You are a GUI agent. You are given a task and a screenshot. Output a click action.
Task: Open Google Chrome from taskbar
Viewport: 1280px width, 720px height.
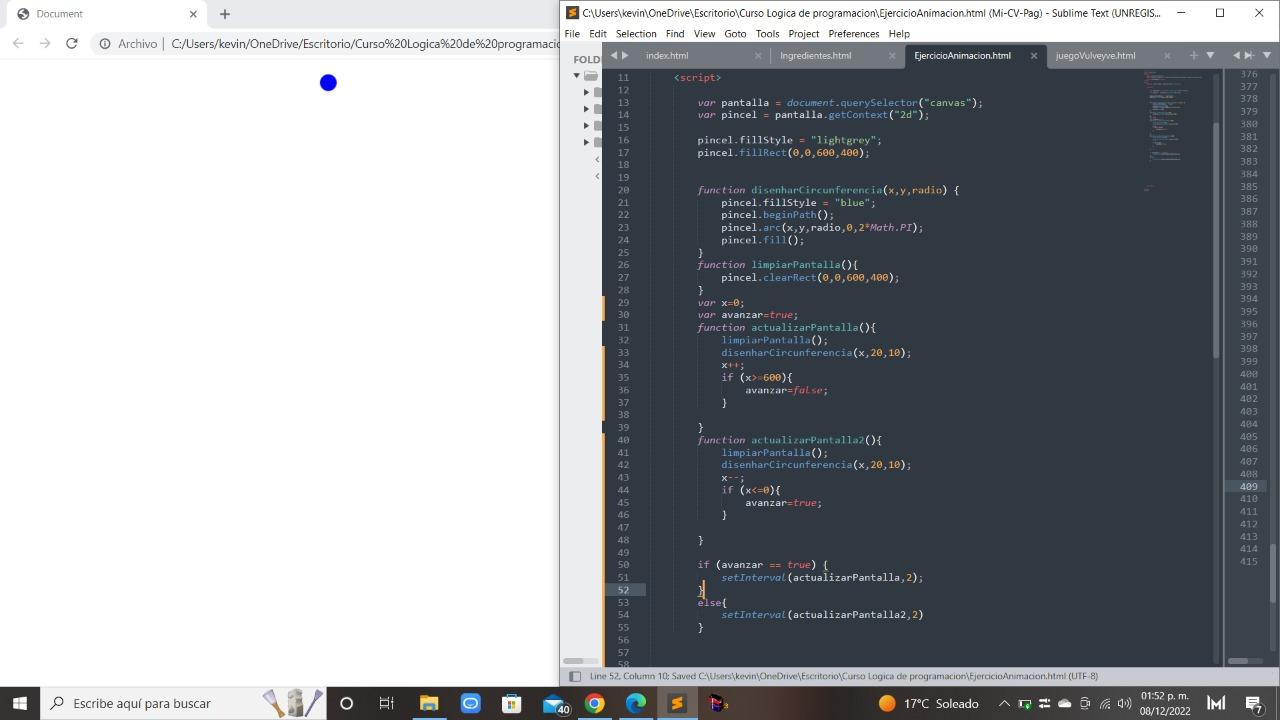coord(594,703)
